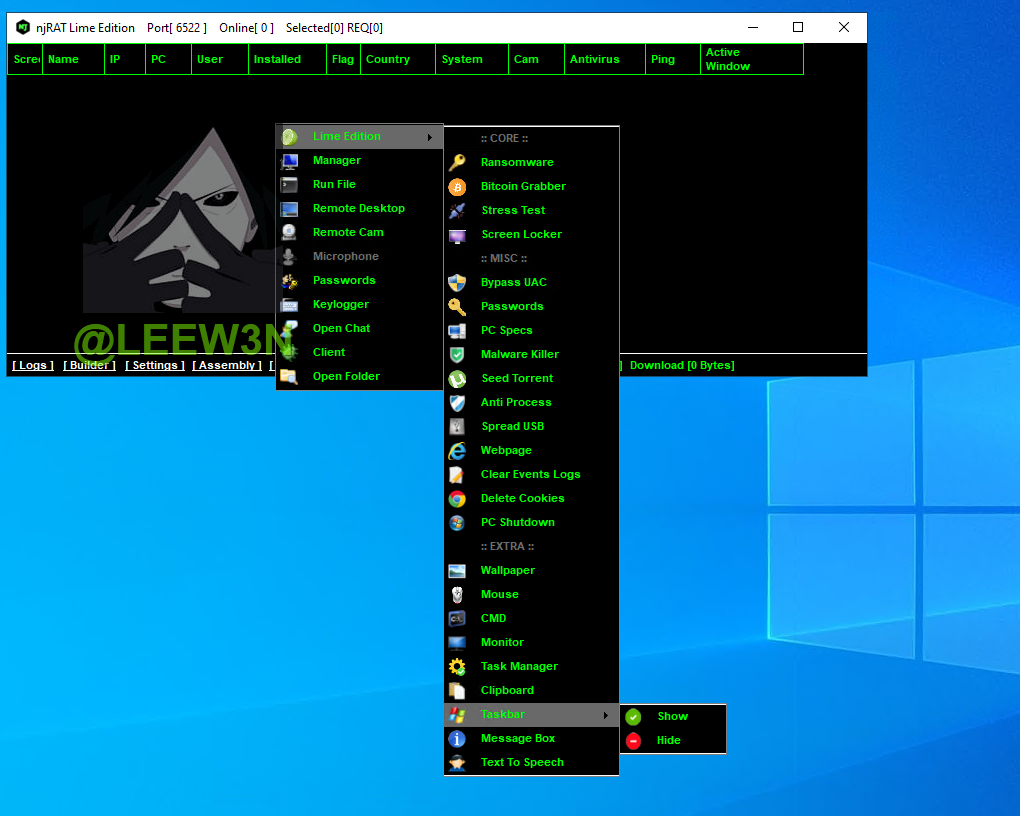Open the Settings link in bottom bar
The width and height of the screenshot is (1020, 816).
point(155,365)
